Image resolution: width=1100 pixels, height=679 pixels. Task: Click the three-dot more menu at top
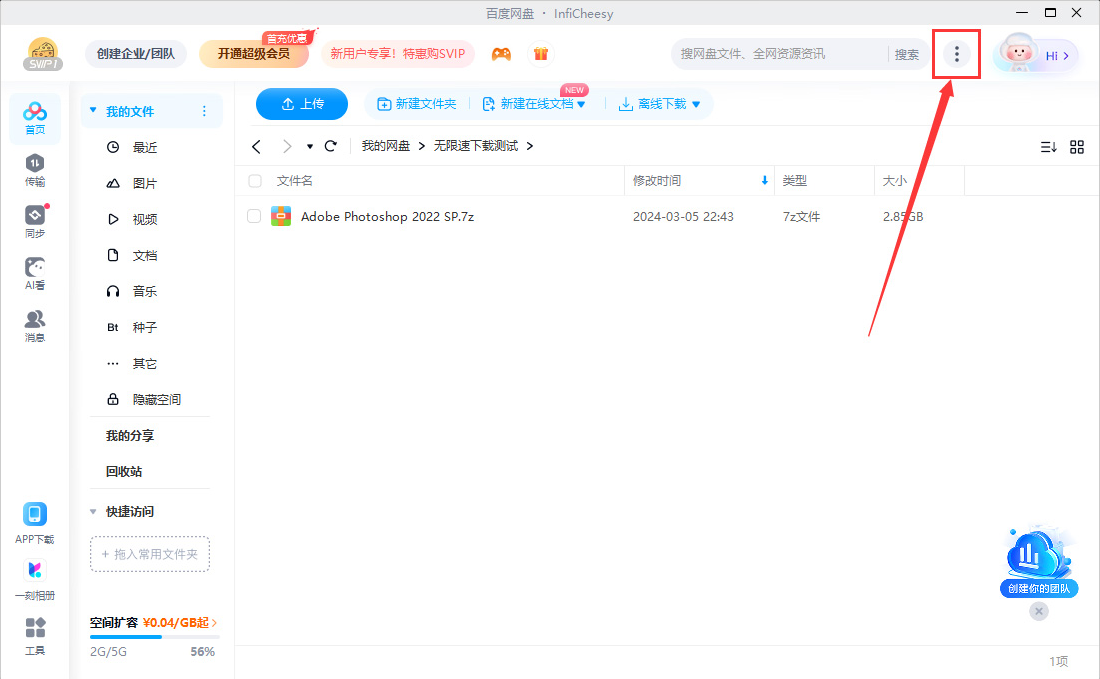point(957,54)
